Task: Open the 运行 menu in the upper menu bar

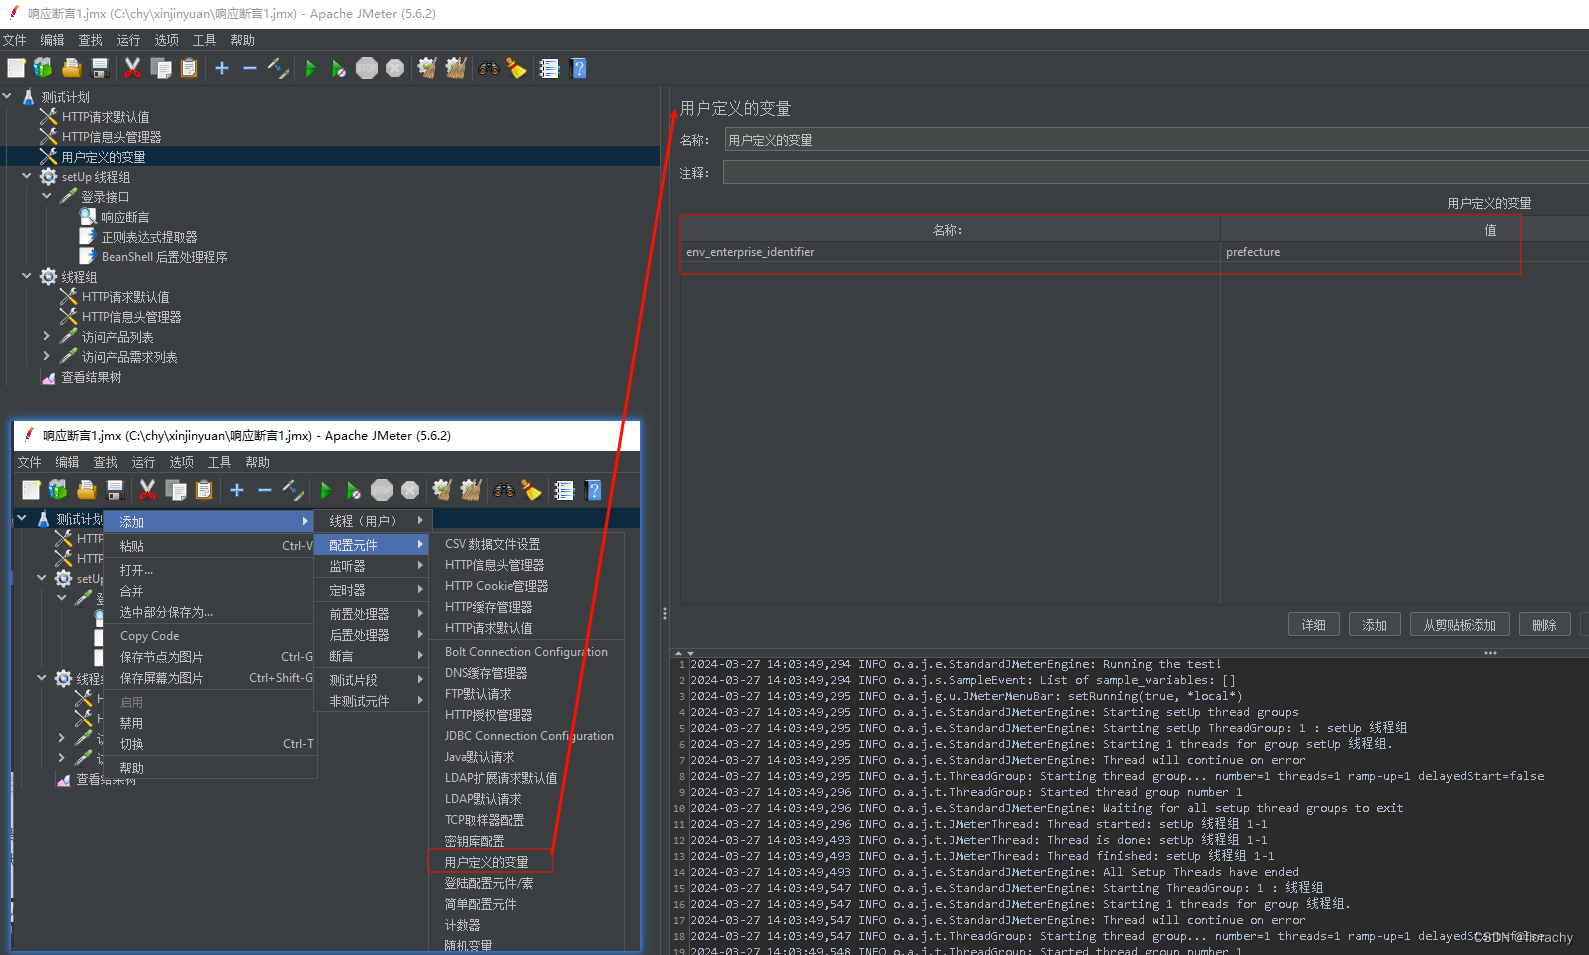Action: (128, 40)
